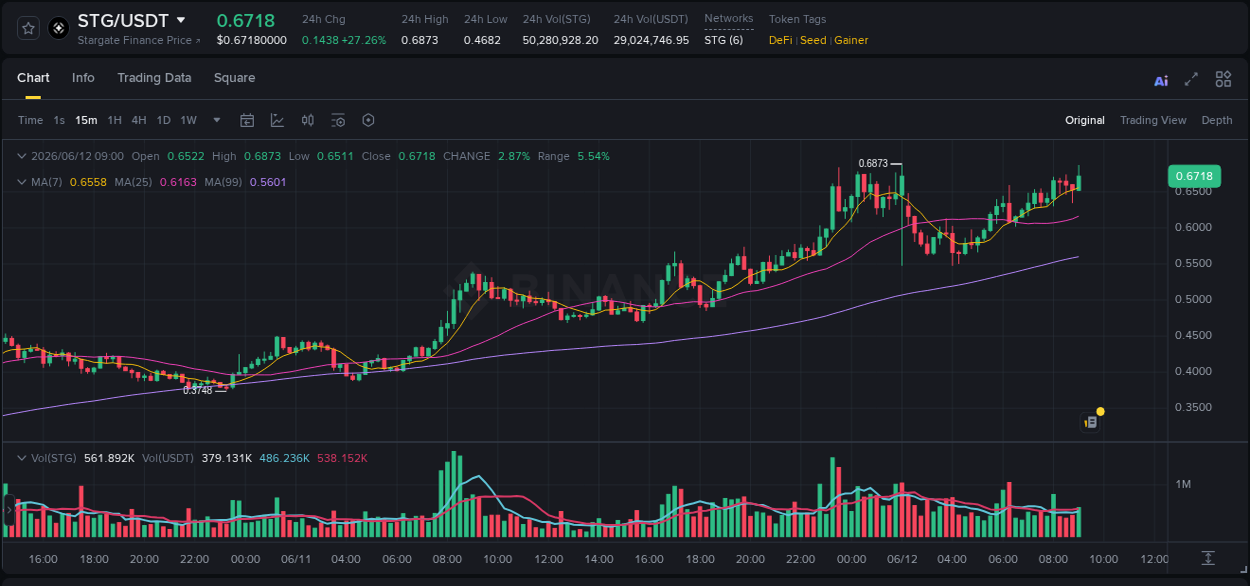Expand chart to fullscreen
The height and width of the screenshot is (586, 1250).
pos(1191,79)
